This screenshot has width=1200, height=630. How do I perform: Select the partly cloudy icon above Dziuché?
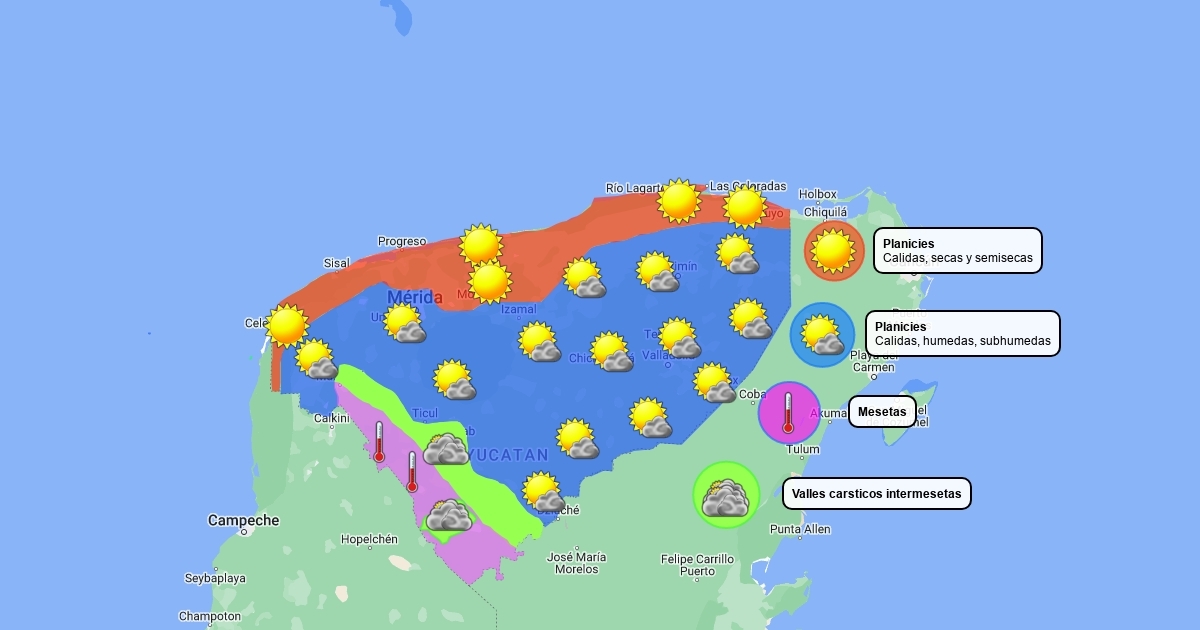pos(544,492)
